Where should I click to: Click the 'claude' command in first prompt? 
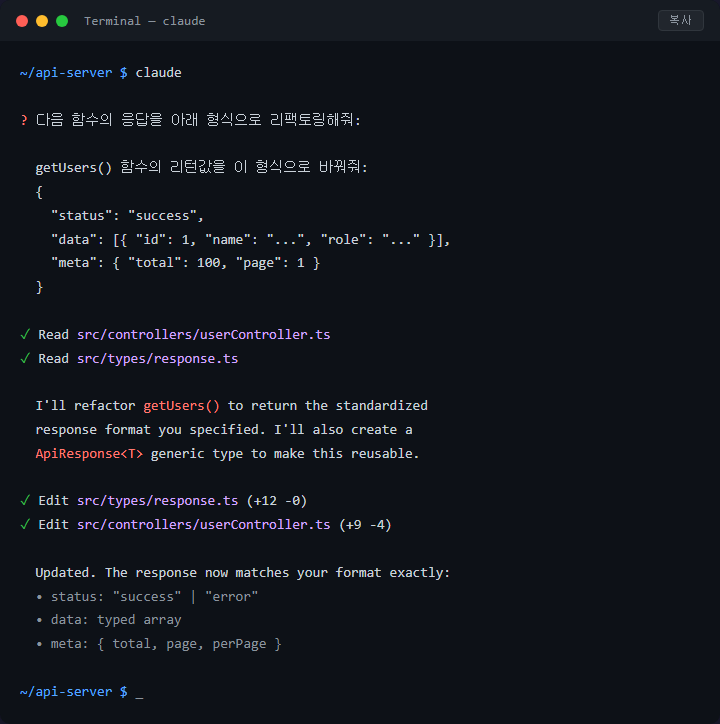(158, 73)
